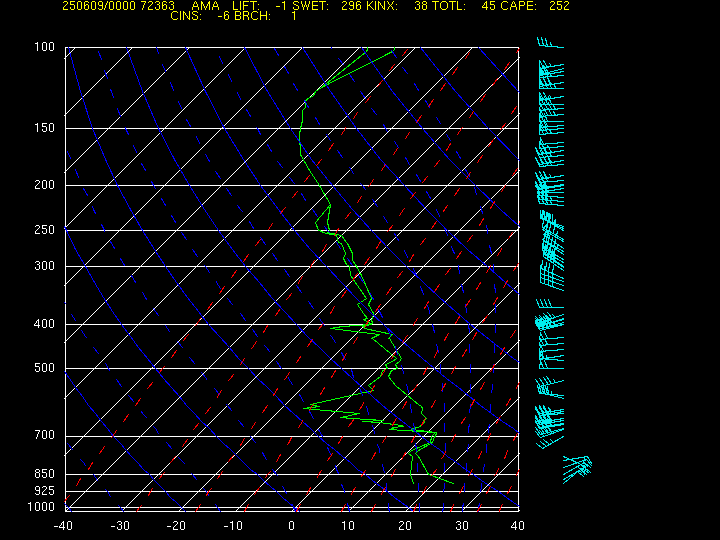This screenshot has height=540, width=720.
Task: Click the 1000 pressure level label
Action: click(x=41, y=507)
